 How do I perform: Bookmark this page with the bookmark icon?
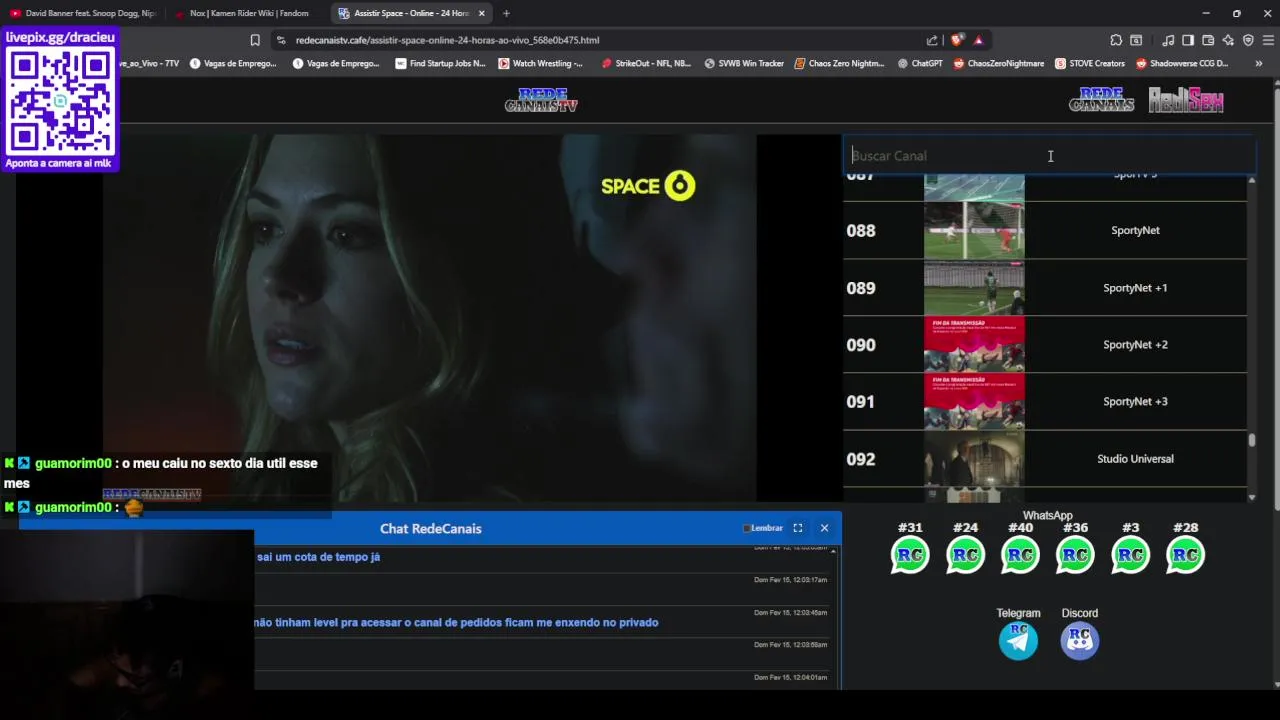(x=255, y=40)
